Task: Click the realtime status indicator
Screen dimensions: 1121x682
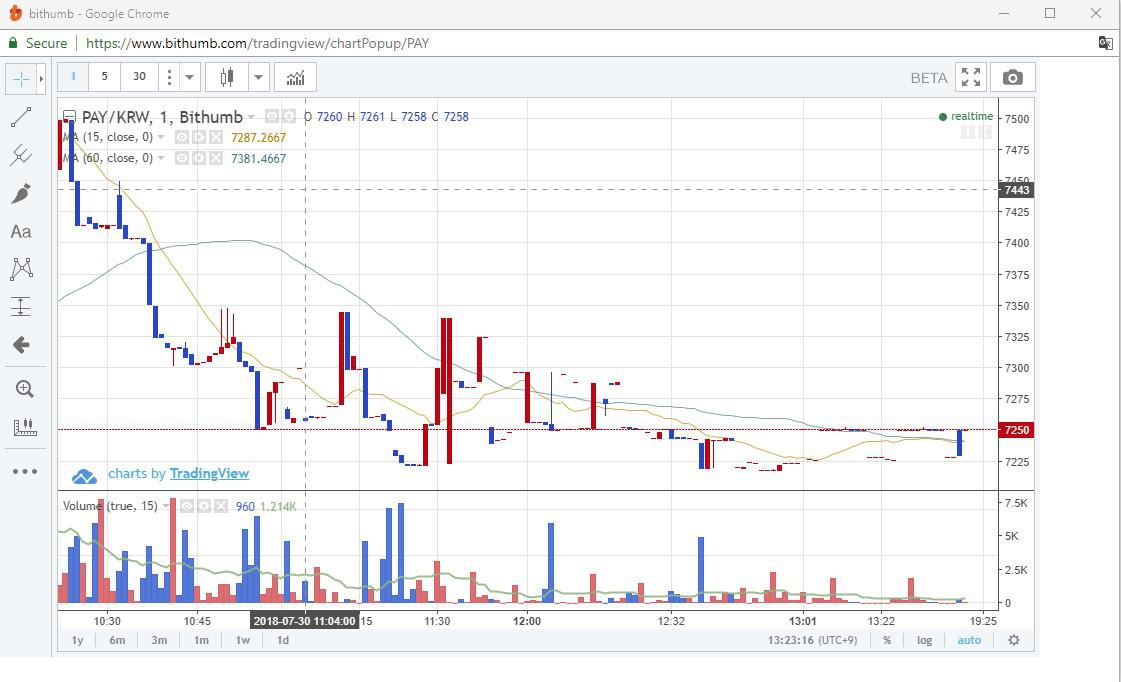Action: (x=966, y=117)
